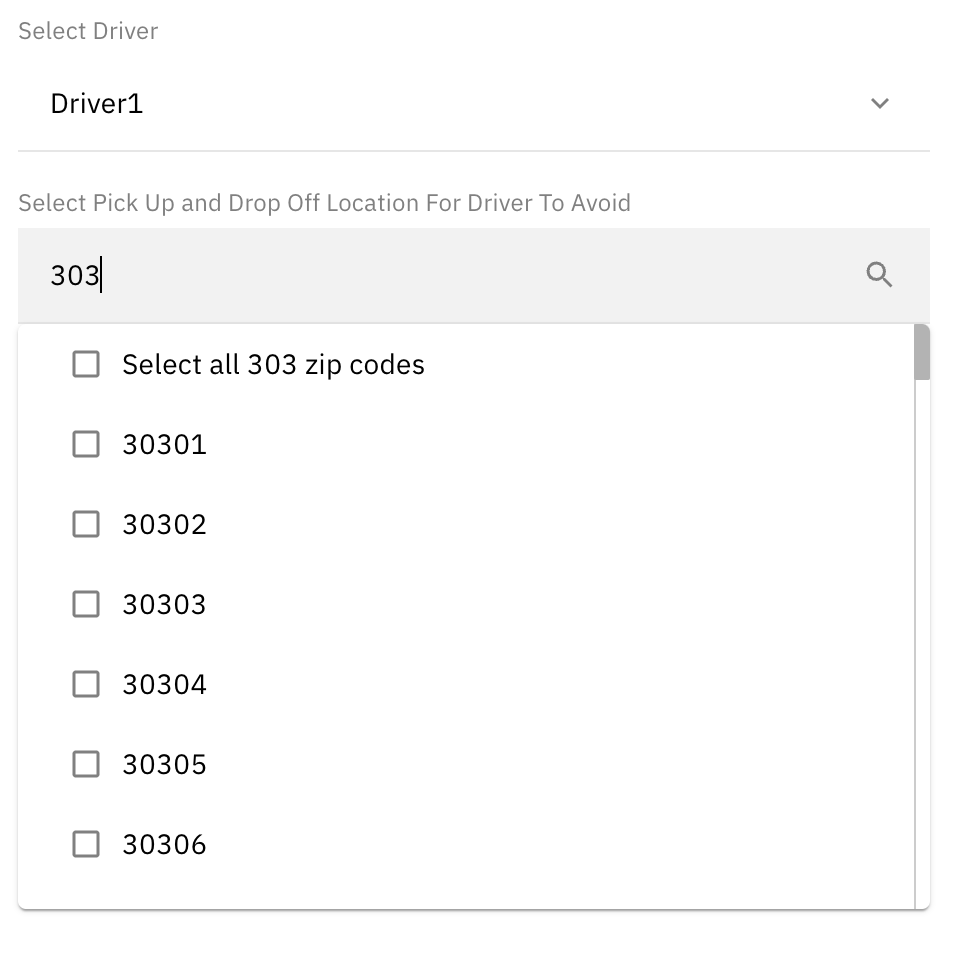The height and width of the screenshot is (958, 962).
Task: Open the Select Driver dropdown chevron
Action: point(879,103)
